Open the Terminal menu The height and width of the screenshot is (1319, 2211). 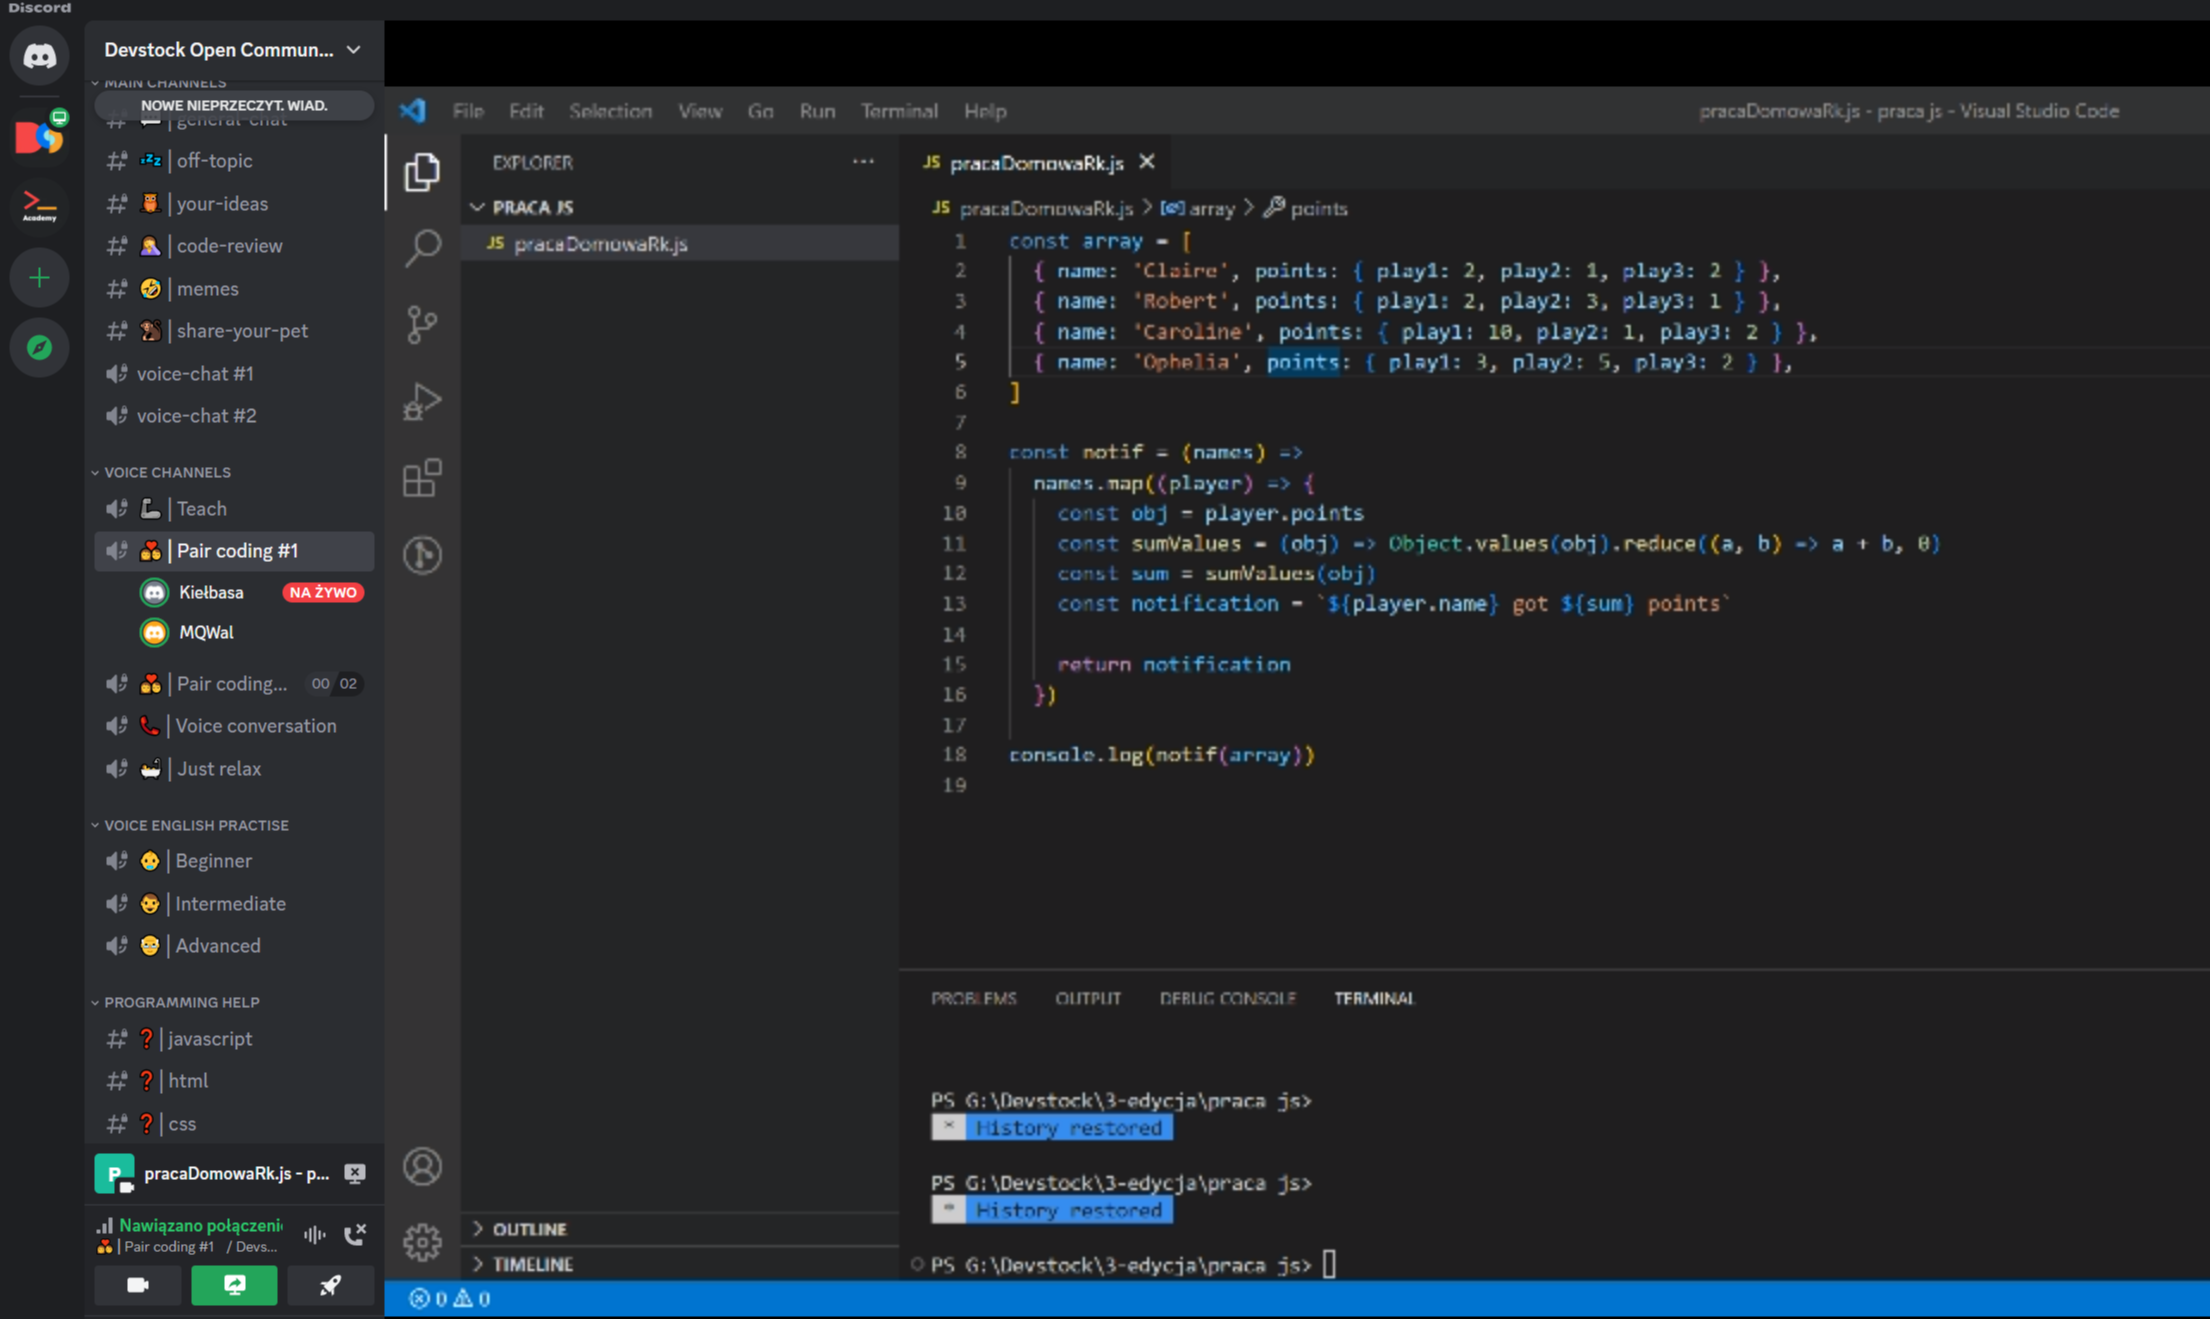tap(898, 111)
